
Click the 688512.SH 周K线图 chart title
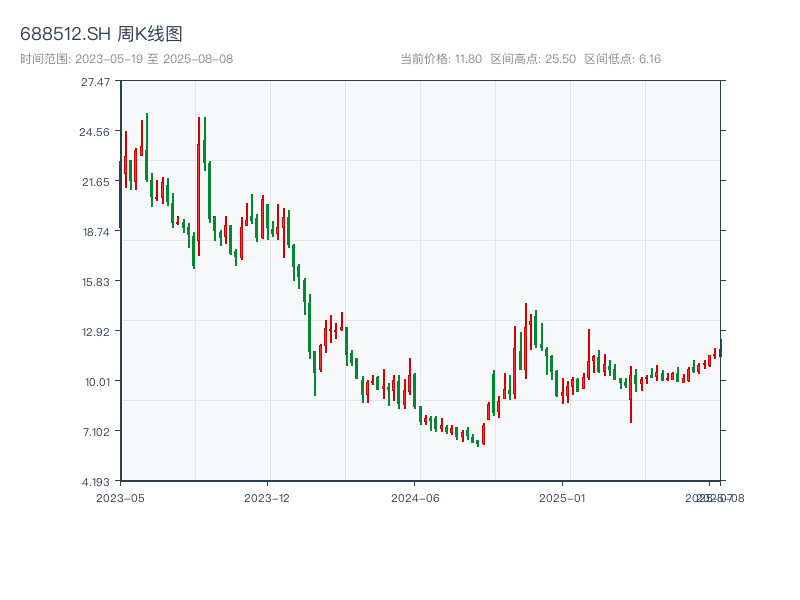[101, 35]
